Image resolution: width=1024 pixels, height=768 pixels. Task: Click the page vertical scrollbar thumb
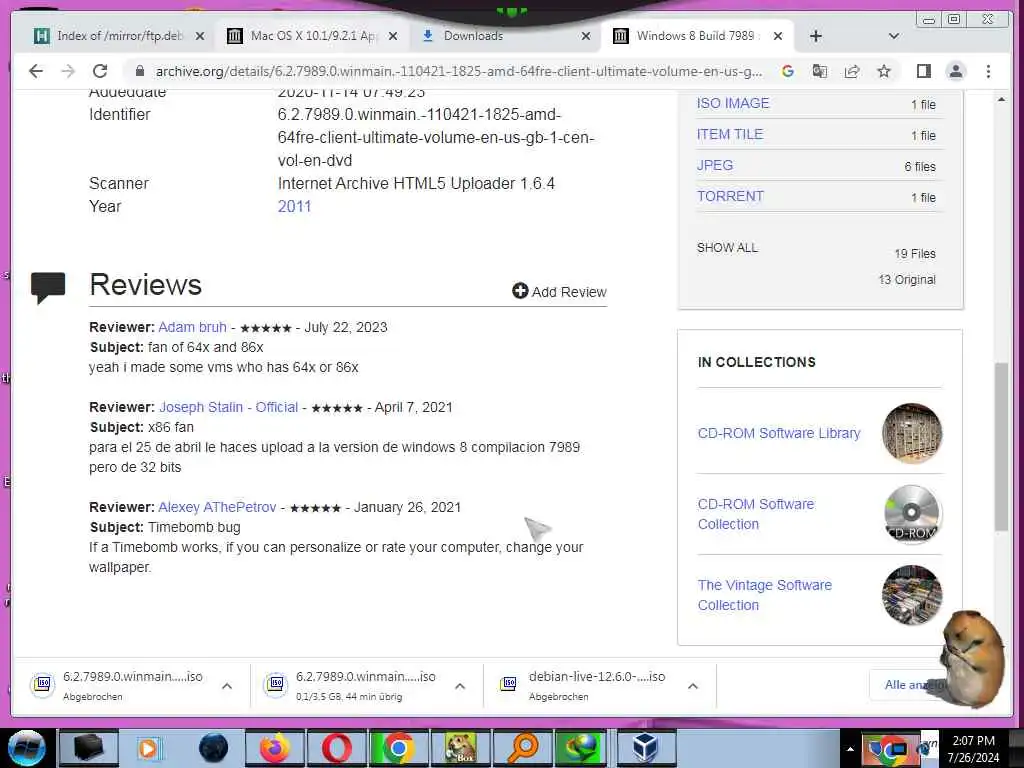pyautogui.click(x=1001, y=446)
